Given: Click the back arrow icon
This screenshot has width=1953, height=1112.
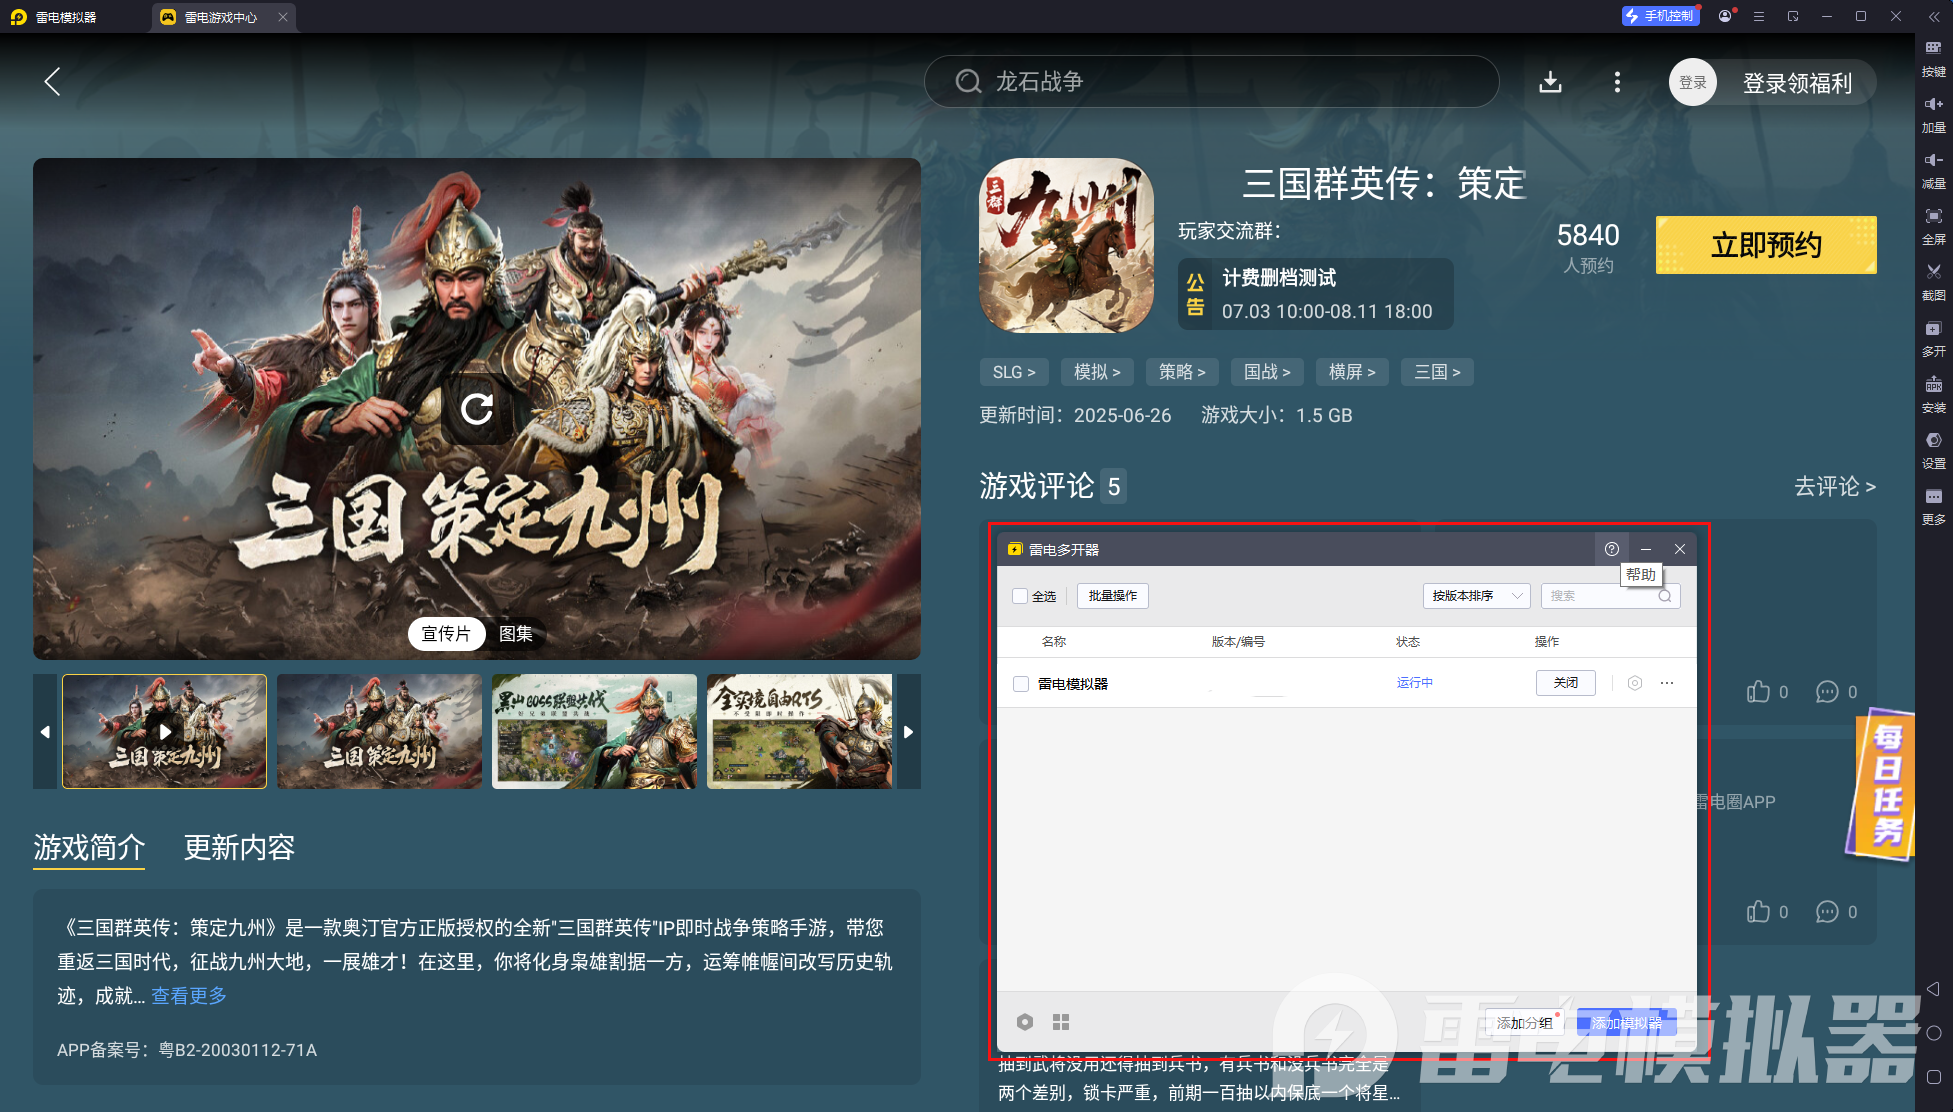Looking at the screenshot, I should pyautogui.click(x=53, y=82).
